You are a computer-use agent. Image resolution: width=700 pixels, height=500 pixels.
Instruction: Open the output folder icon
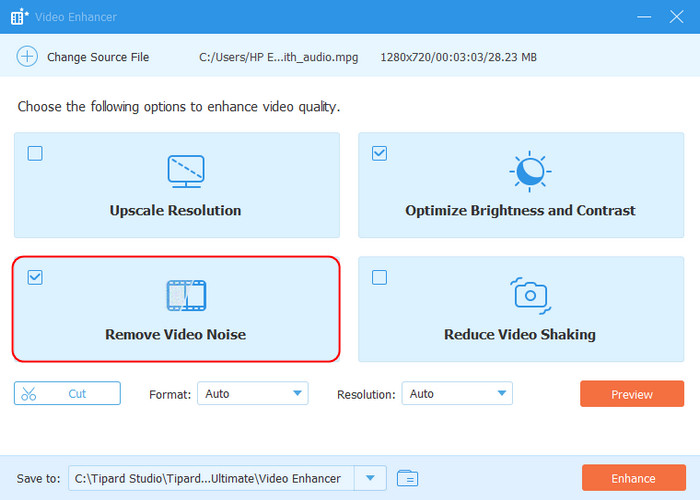(x=406, y=478)
